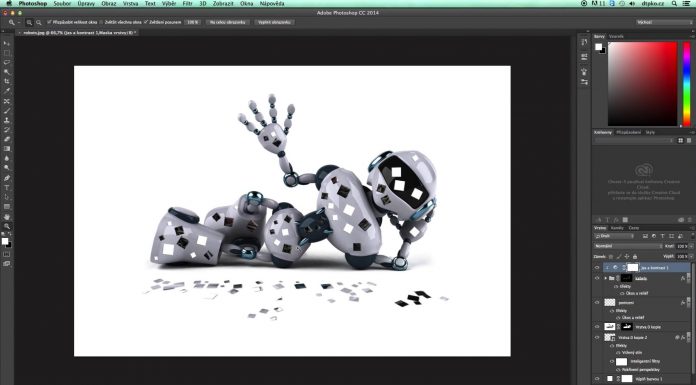Select the Clone Stamp tool
Image resolution: width=696 pixels, height=385 pixels.
[x=7, y=120]
